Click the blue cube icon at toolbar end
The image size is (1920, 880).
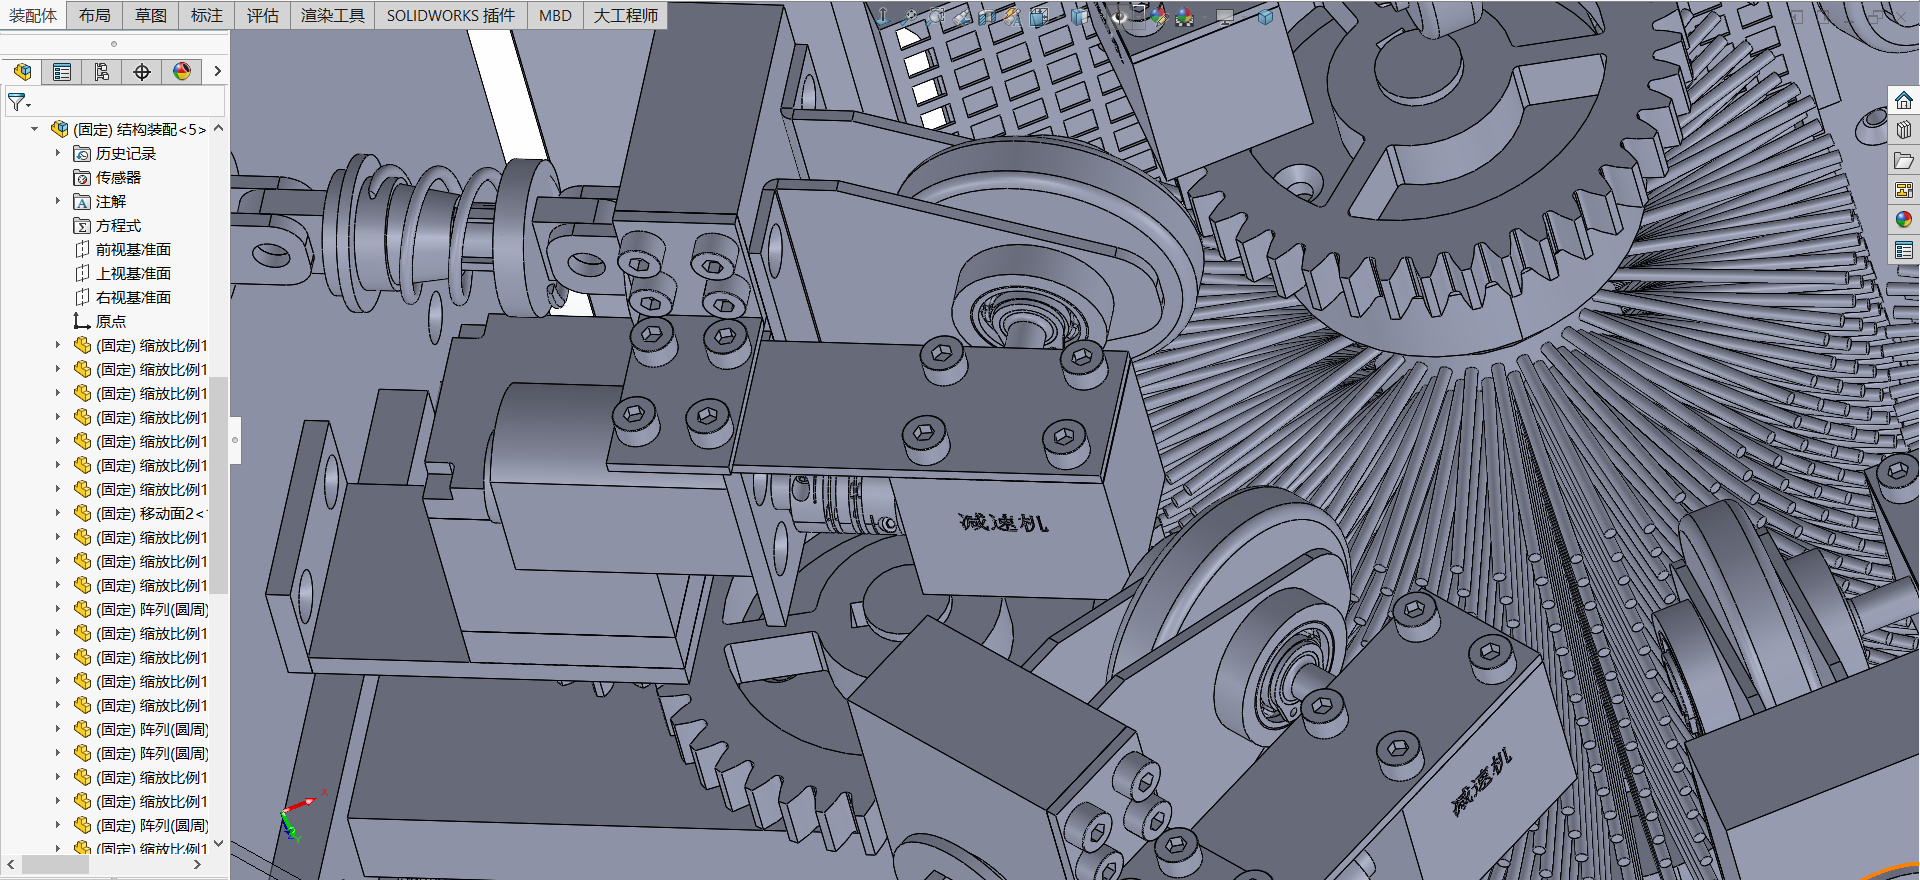tap(1265, 17)
